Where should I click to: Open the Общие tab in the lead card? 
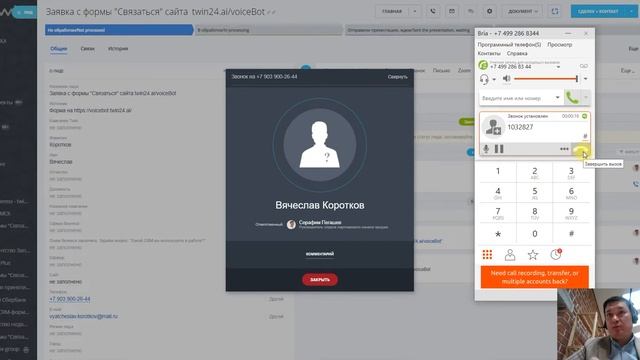click(58, 49)
